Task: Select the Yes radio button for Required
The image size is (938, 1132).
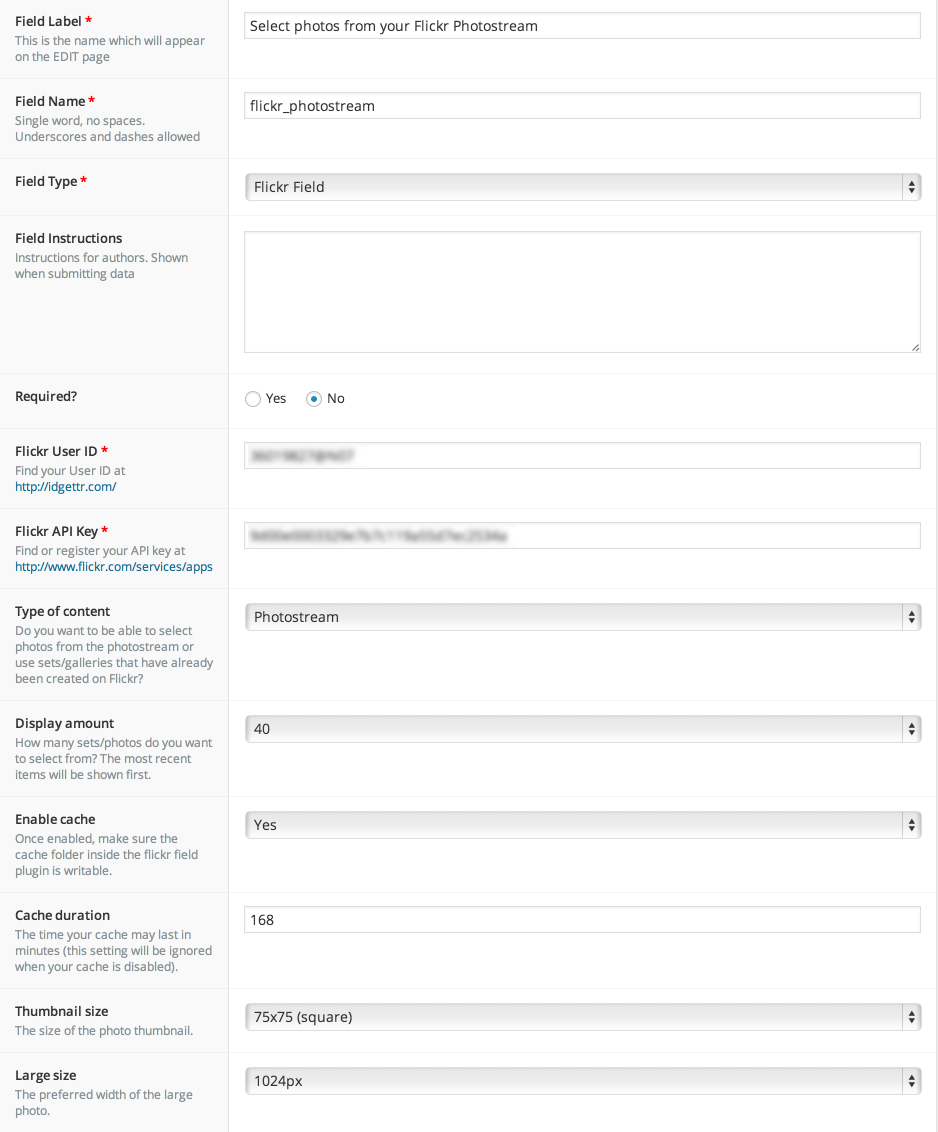Action: (x=253, y=399)
